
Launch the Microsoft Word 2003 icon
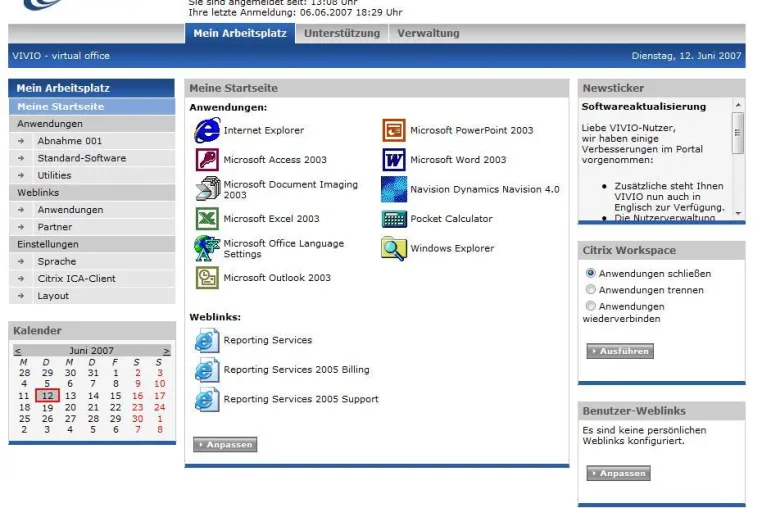[394, 159]
